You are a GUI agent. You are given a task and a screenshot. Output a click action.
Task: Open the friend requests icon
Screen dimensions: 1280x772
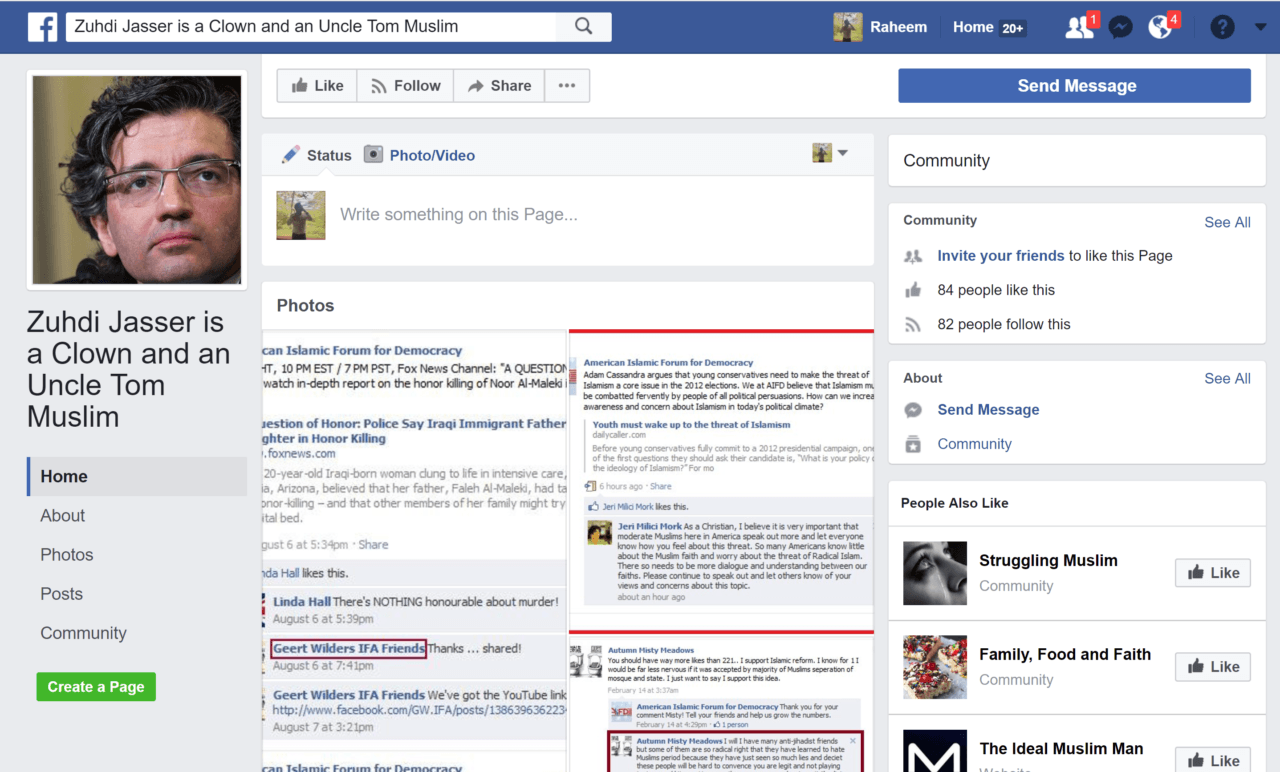point(1080,27)
